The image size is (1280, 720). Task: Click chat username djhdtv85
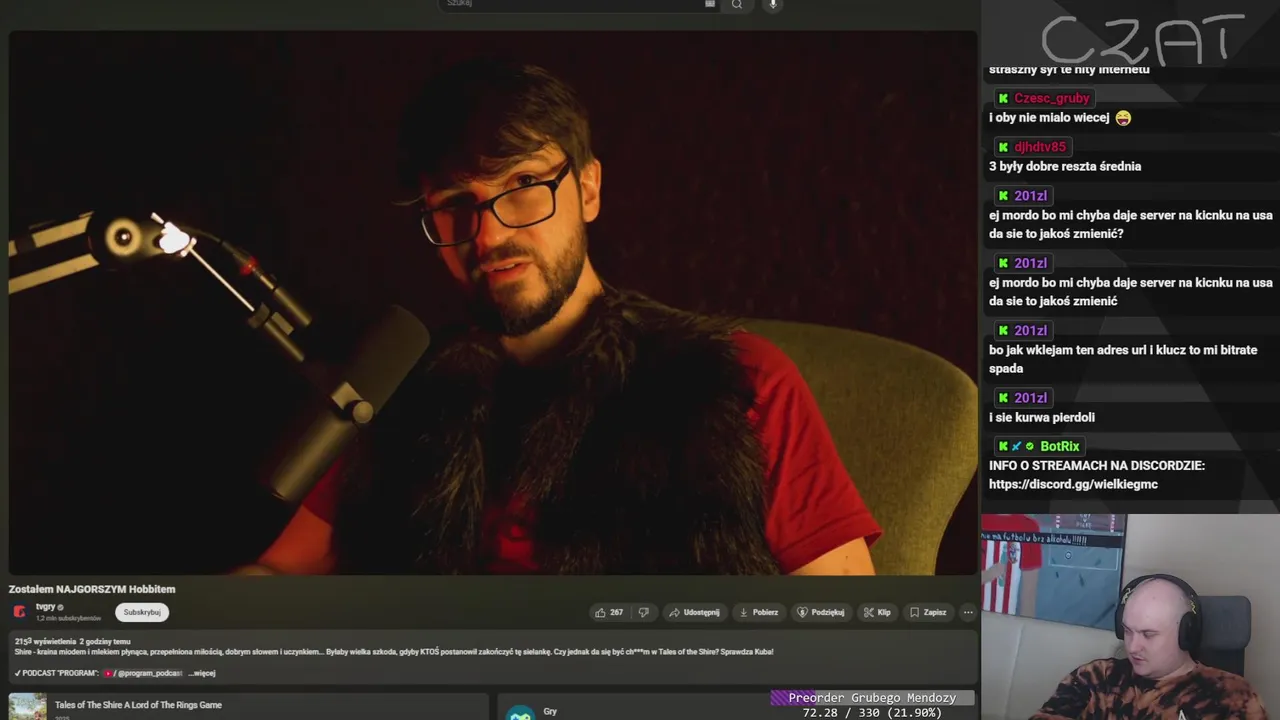click(x=1040, y=147)
